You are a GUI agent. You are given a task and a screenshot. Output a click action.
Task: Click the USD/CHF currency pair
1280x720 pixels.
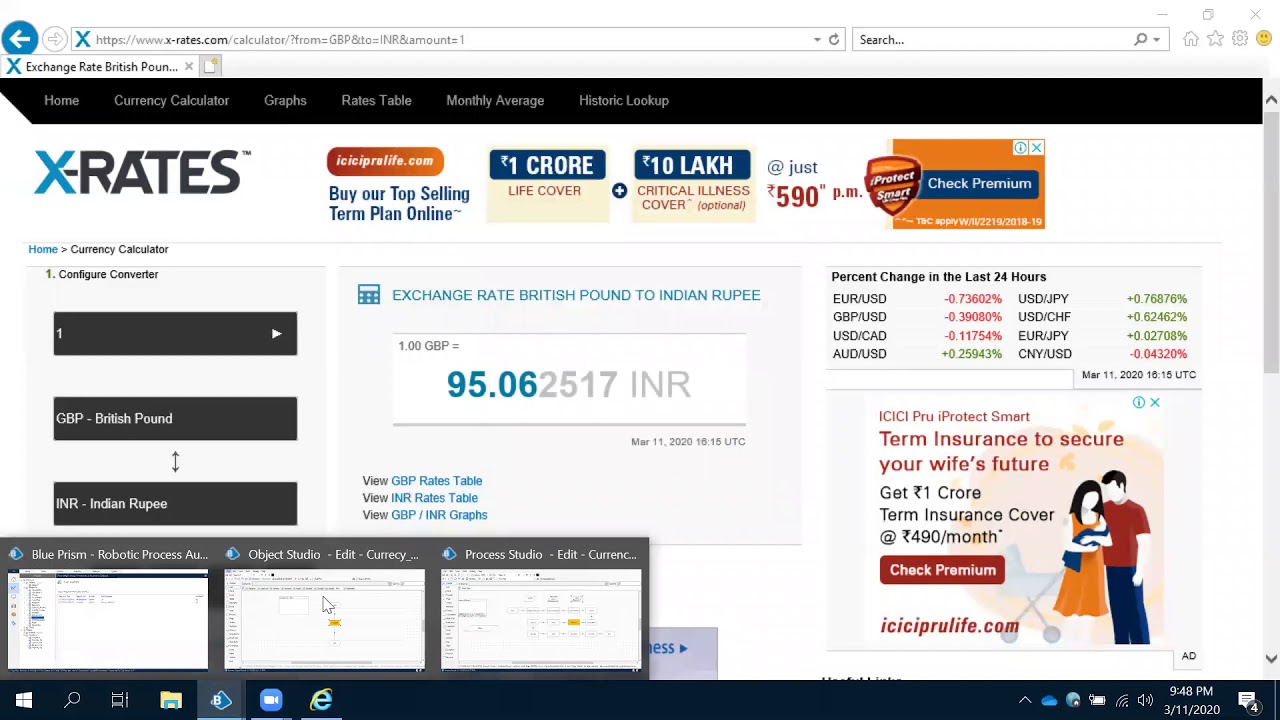pos(1044,317)
